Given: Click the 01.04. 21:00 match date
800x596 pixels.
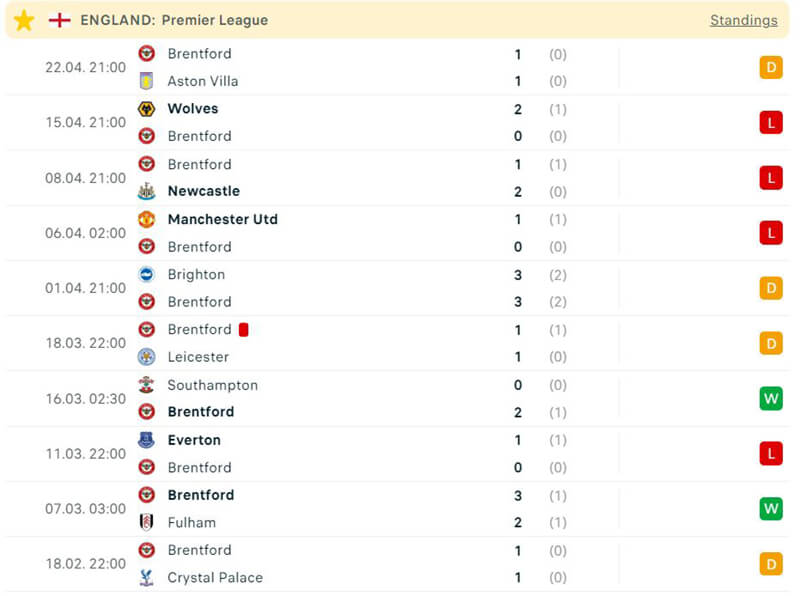Looking at the screenshot, I should (86, 288).
